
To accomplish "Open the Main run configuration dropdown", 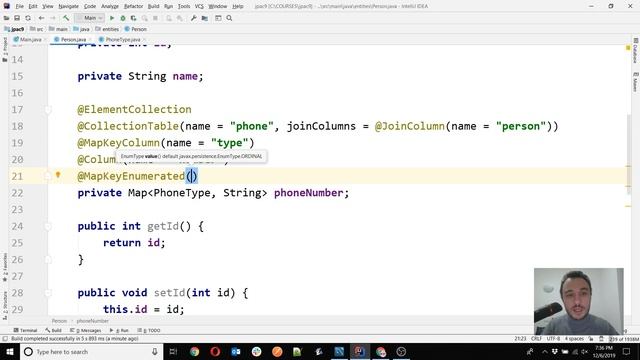I will 89,18.
